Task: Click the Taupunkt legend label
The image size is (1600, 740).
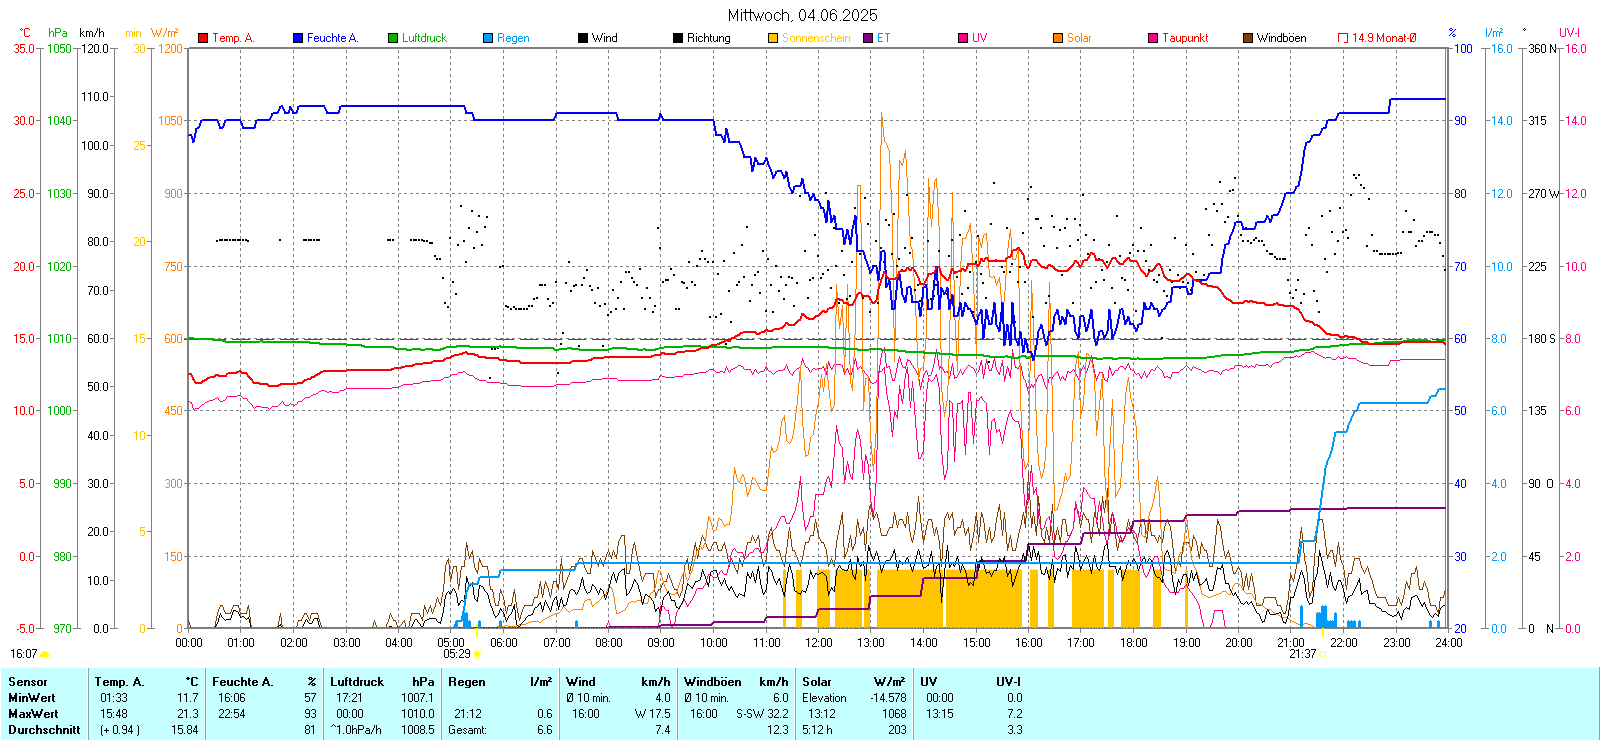Action: click(x=1185, y=38)
